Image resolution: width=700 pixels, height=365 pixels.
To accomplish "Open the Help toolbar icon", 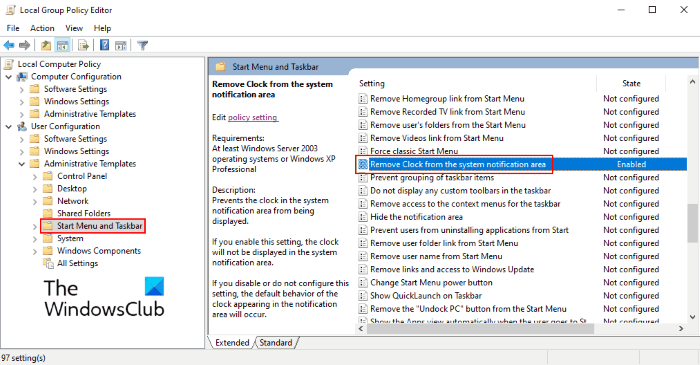I will coord(104,45).
